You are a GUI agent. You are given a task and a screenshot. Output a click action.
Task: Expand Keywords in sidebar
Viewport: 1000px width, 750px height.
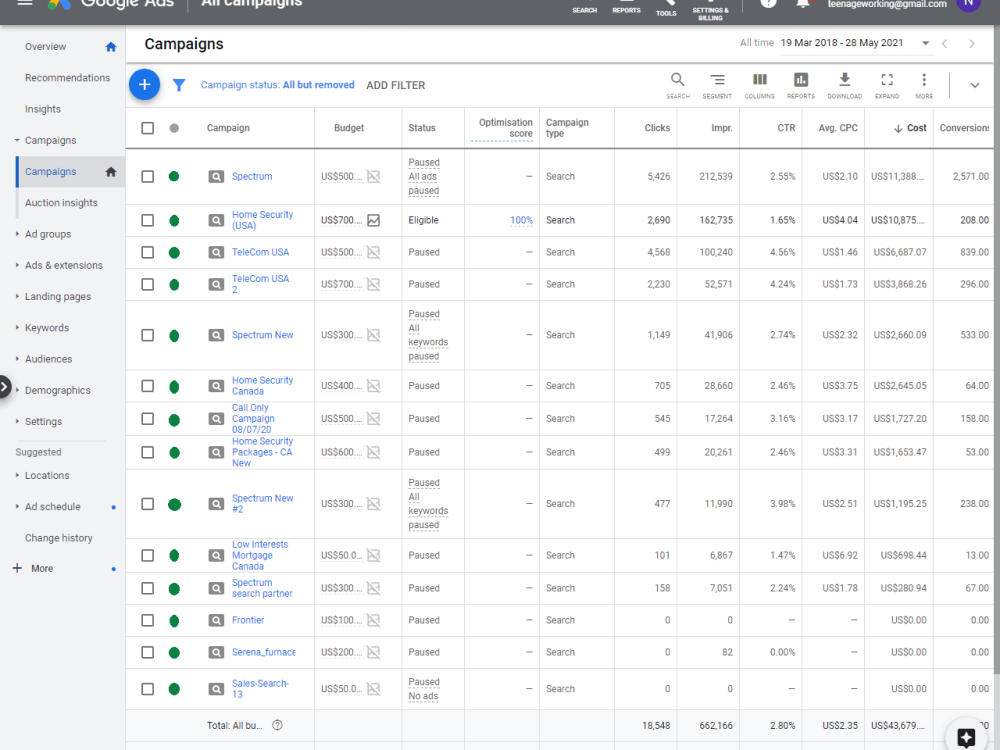17,328
